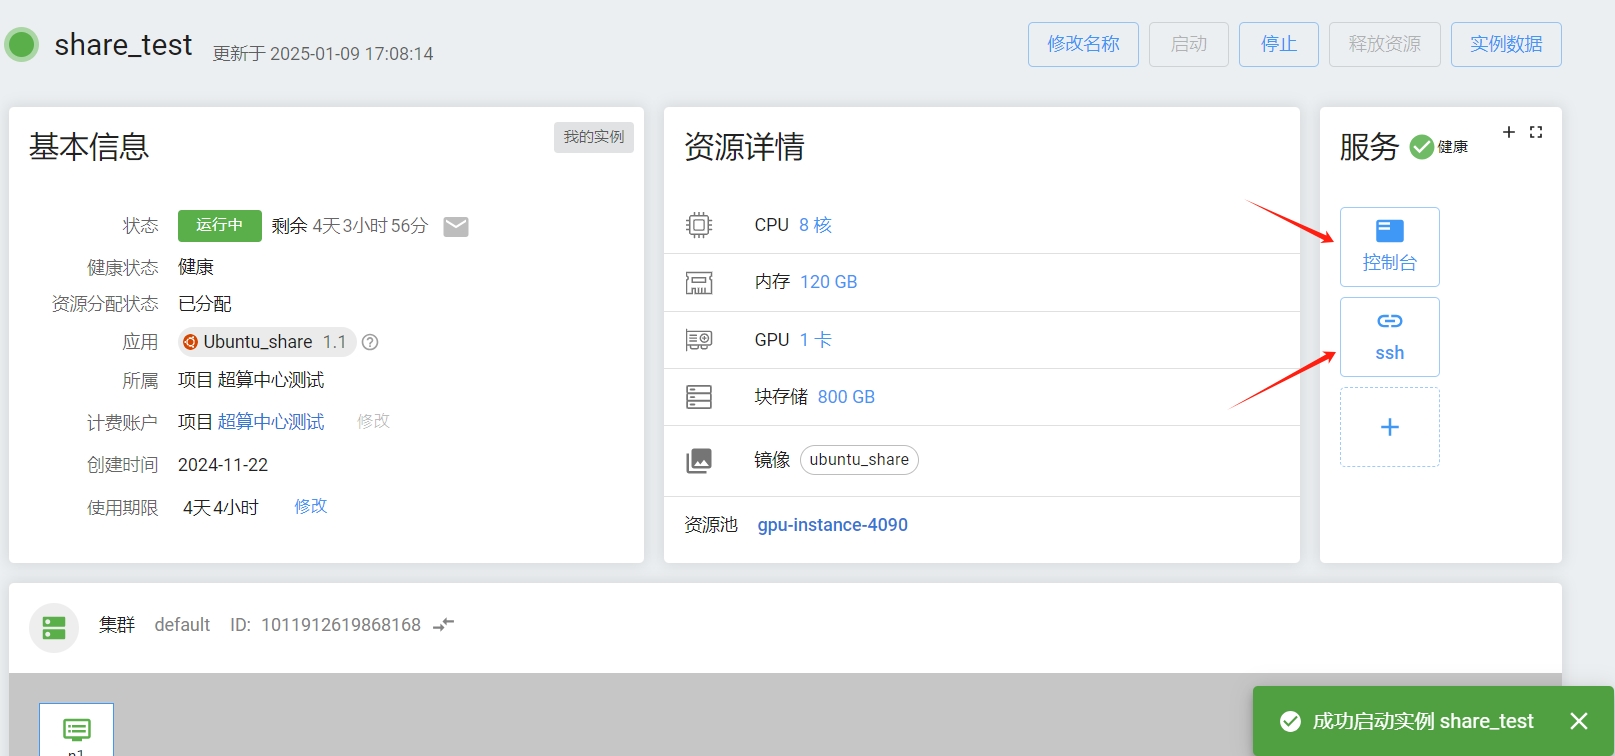Click the 健康 health status value
Viewport: 1615px width, 756px height.
pos(196,267)
